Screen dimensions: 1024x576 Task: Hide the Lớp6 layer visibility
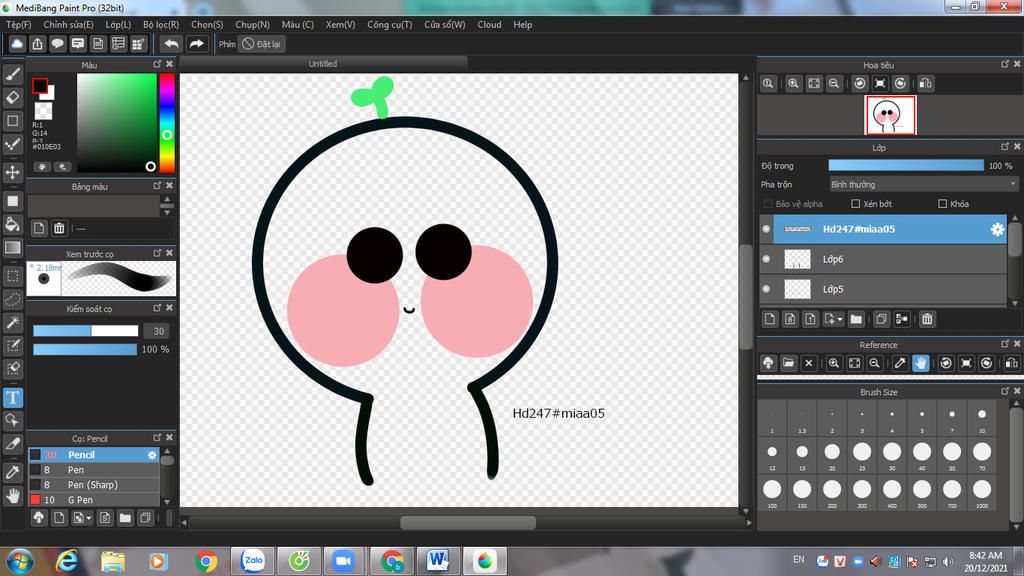pyautogui.click(x=767, y=259)
